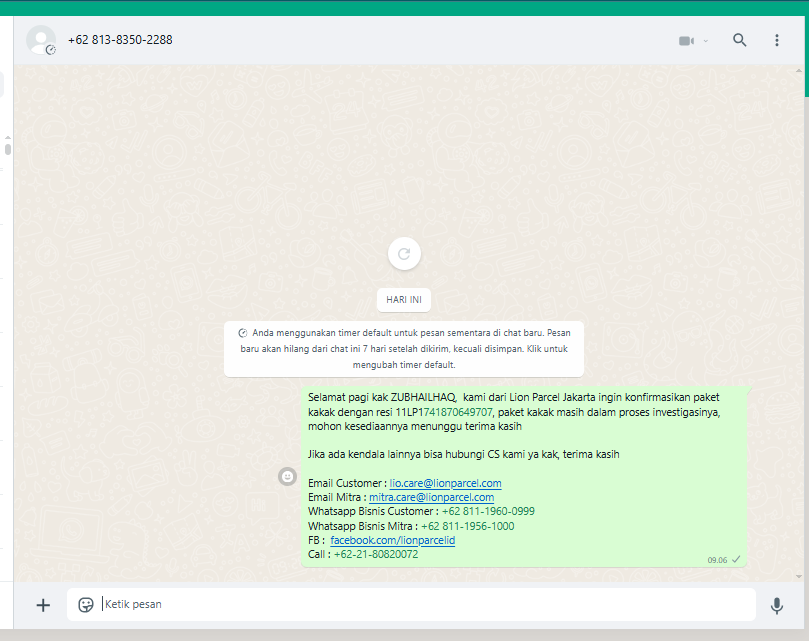Open the emoji and sticker picker
809x641 pixels.
pyautogui.click(x=86, y=604)
